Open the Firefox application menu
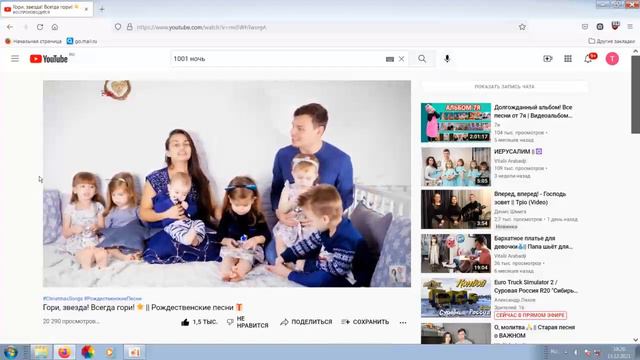640x360 pixels. [630, 27]
